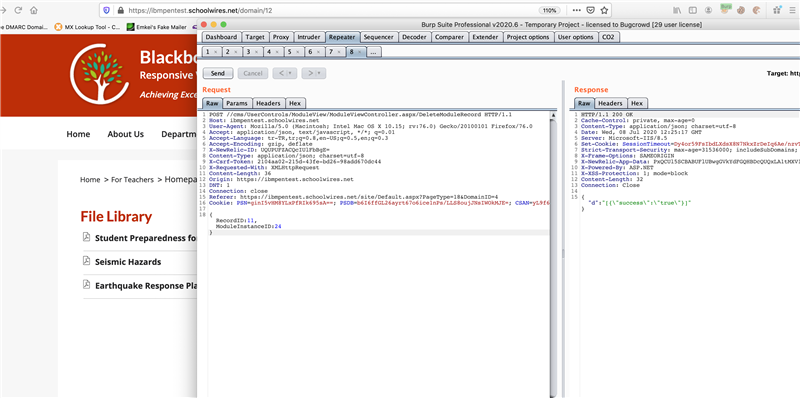The height and width of the screenshot is (398, 800).
Task: Close Repeater sub-tab 3
Action: tap(257, 52)
